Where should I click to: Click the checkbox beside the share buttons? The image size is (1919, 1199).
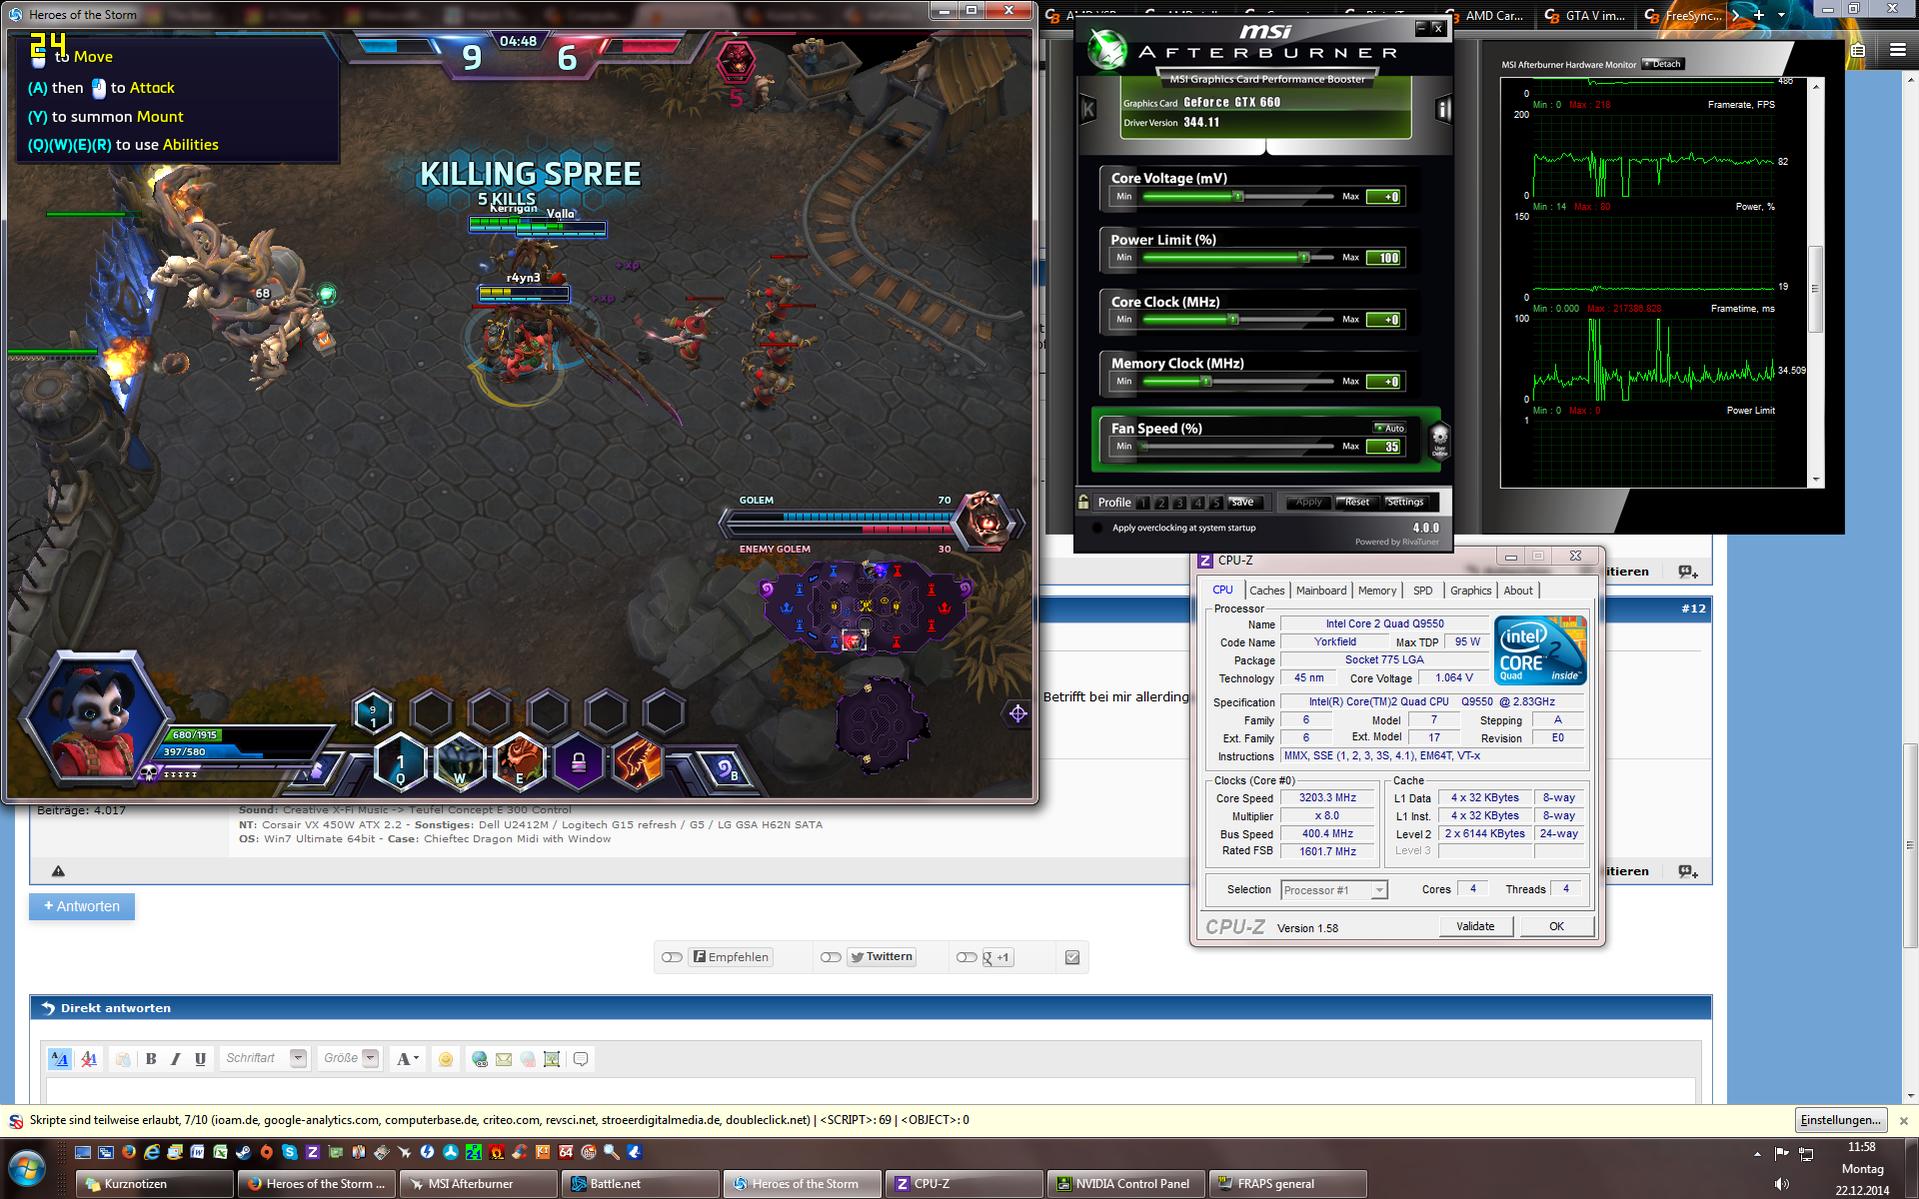1072,957
